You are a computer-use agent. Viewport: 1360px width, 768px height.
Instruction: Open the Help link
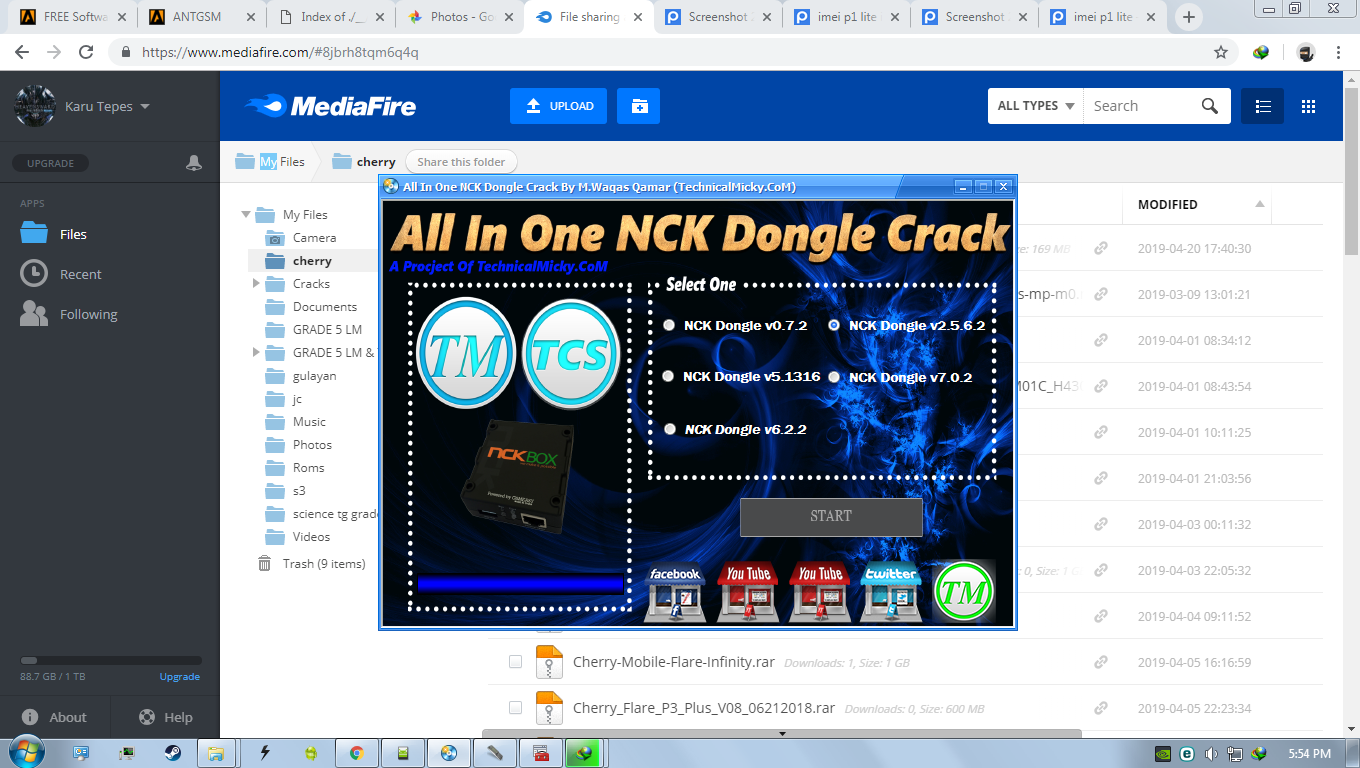(x=165, y=717)
